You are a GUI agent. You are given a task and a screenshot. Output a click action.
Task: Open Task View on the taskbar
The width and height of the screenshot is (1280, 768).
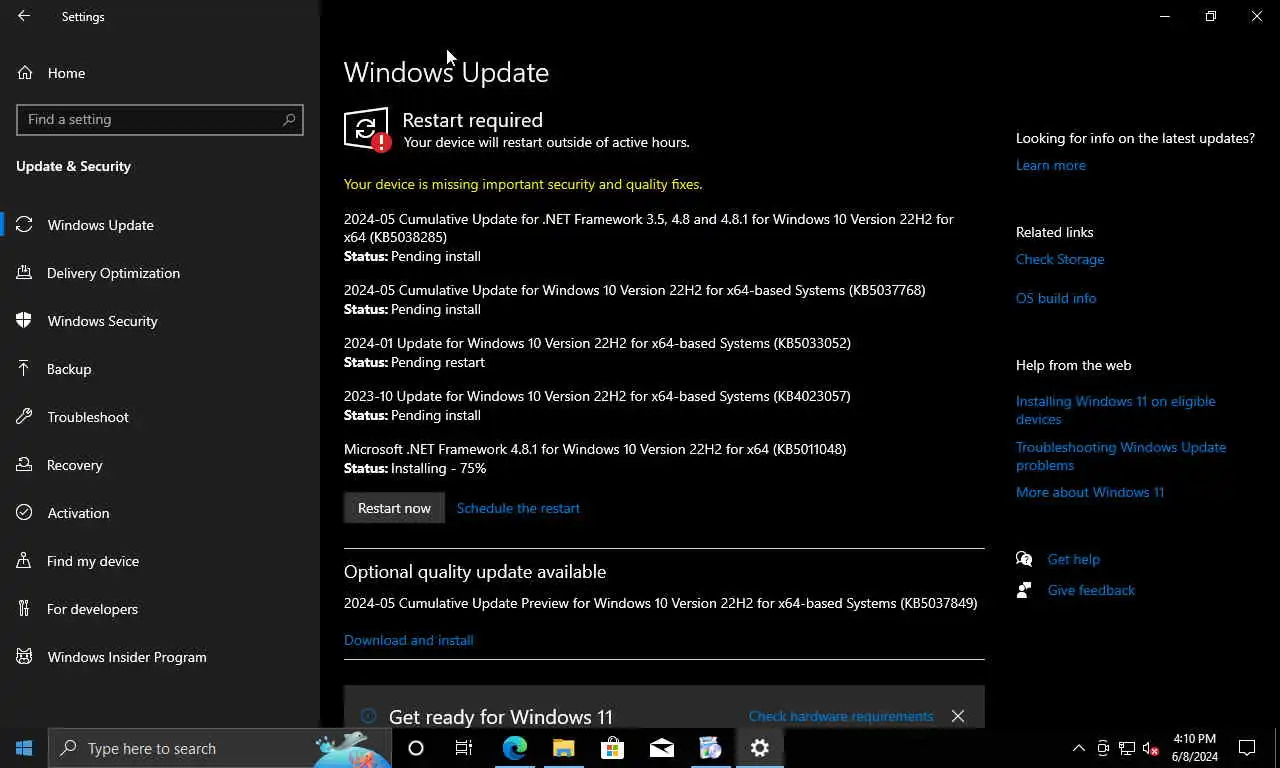(464, 748)
